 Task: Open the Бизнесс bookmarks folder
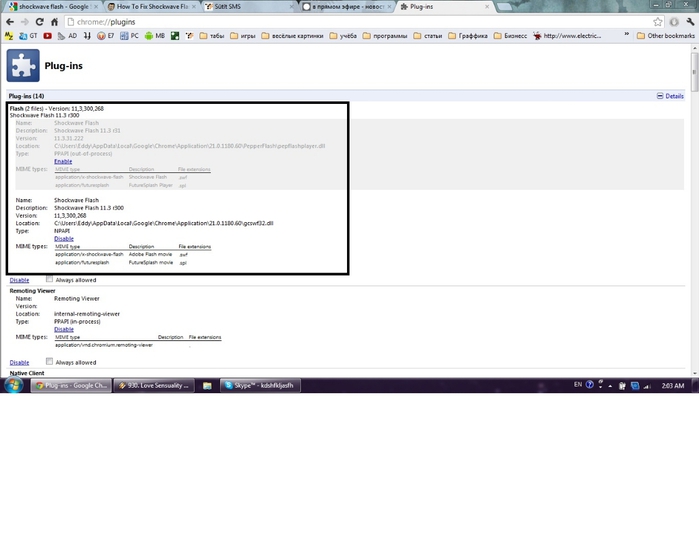coord(510,36)
